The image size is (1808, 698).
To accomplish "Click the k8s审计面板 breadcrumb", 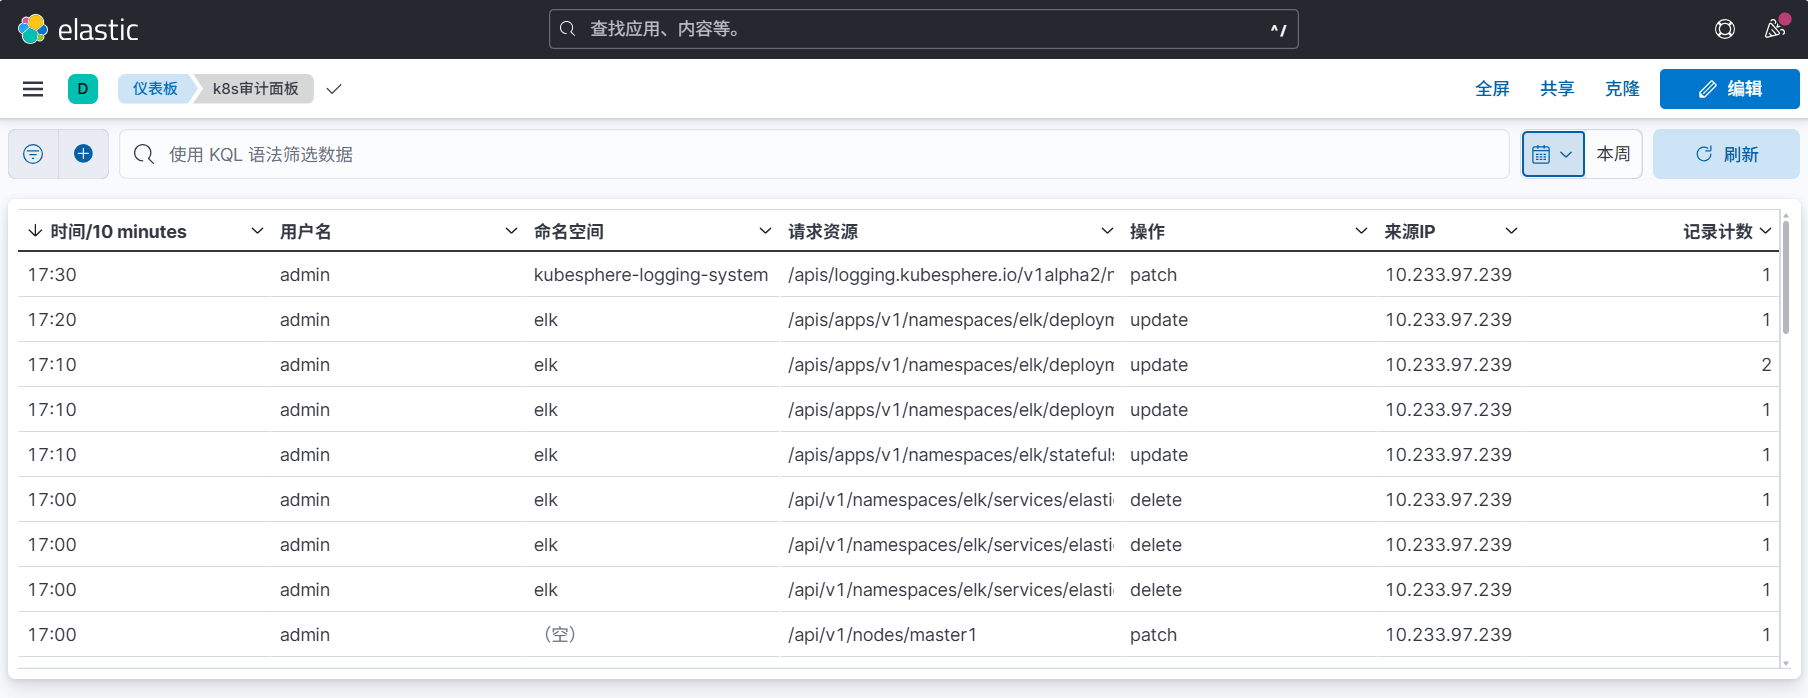I will (x=255, y=89).
